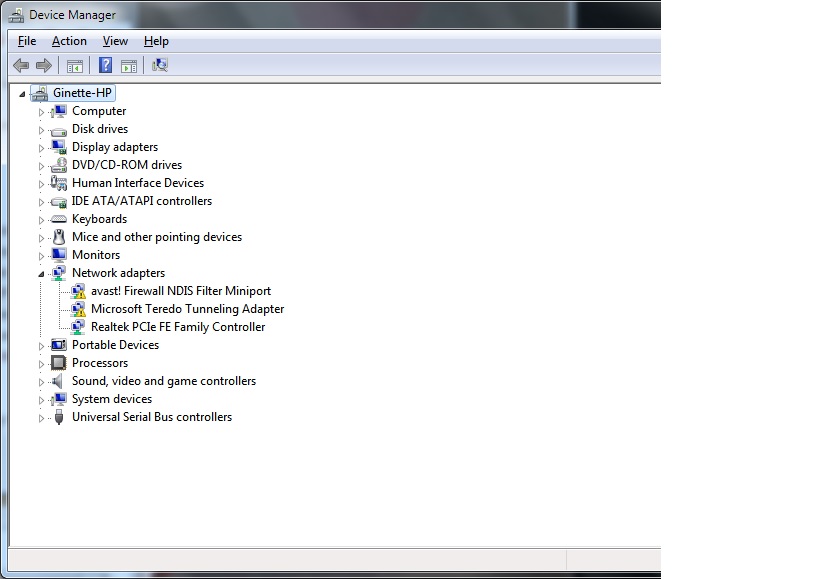Open the File menu
The image size is (819, 579).
[x=27, y=41]
